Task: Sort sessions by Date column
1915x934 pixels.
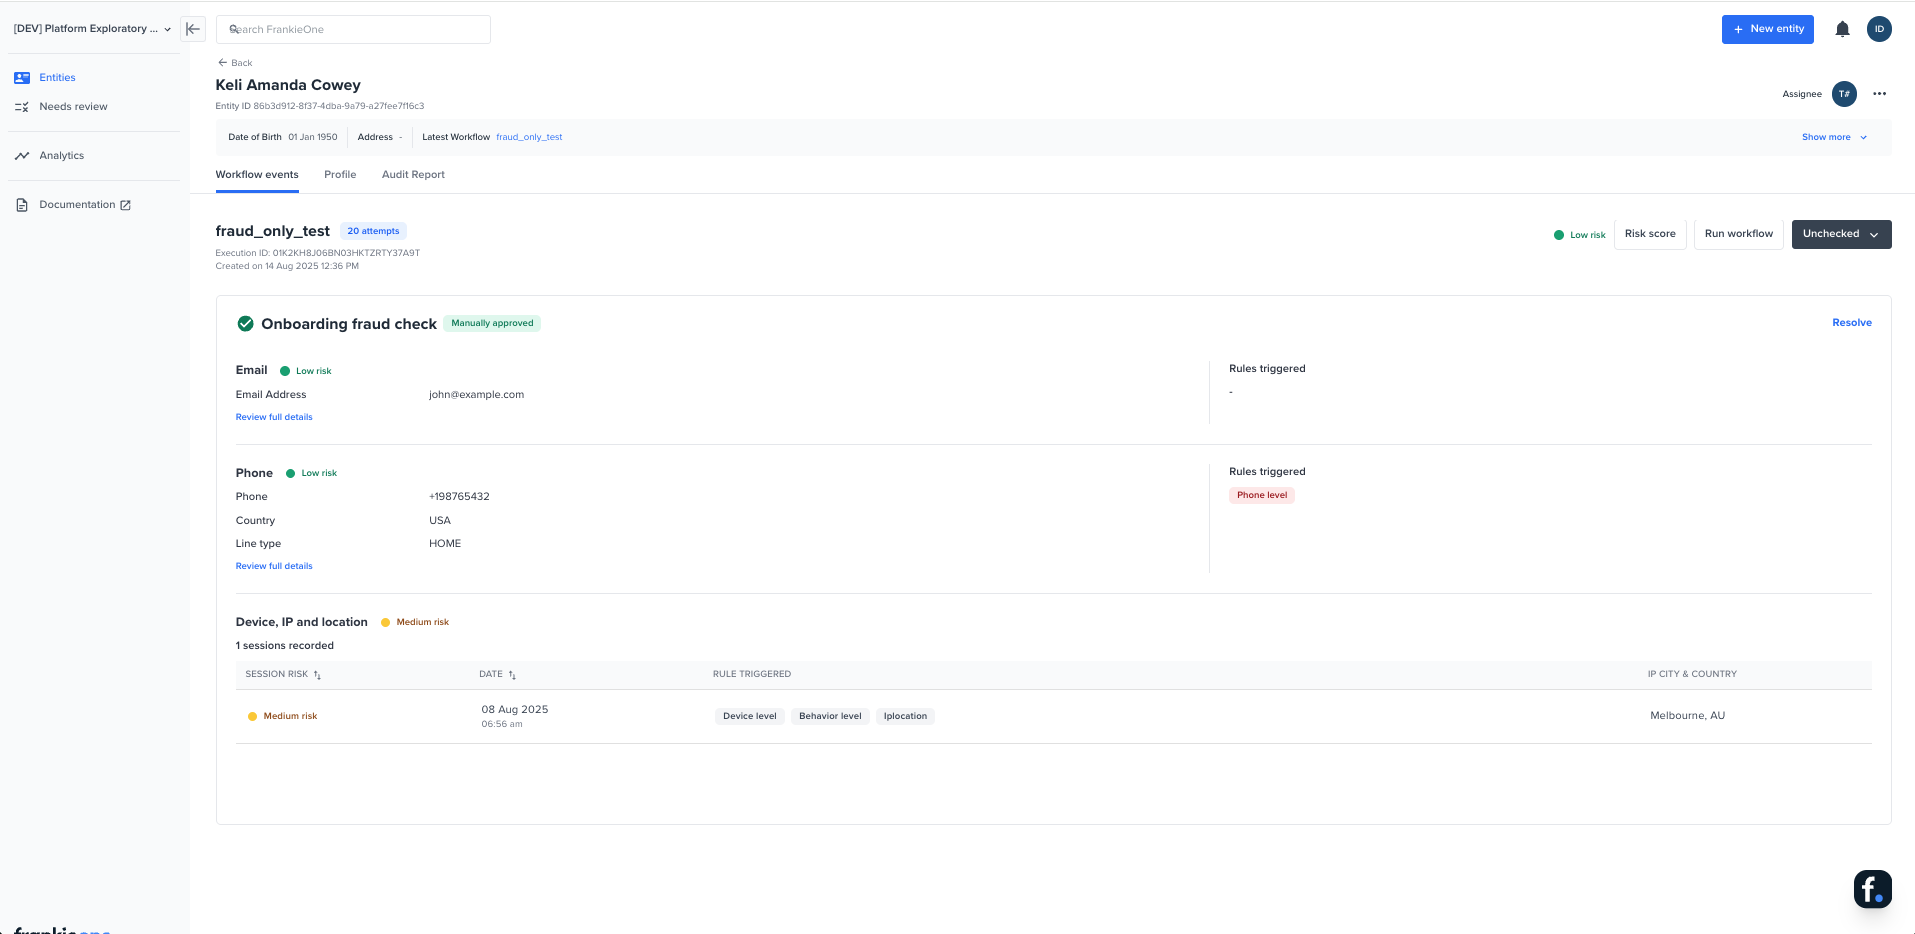Action: (x=512, y=675)
